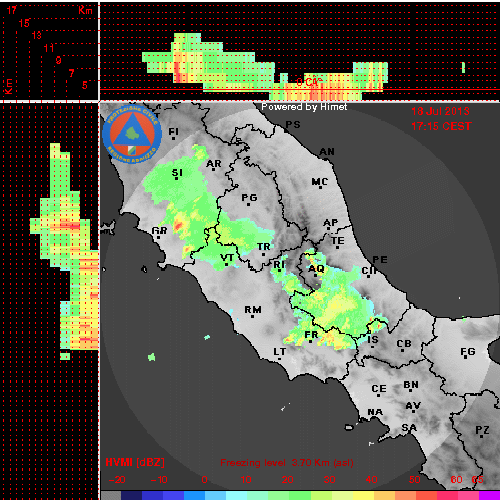Select the PZ city label on map
Screen dimensions: 500x500
tap(482, 430)
